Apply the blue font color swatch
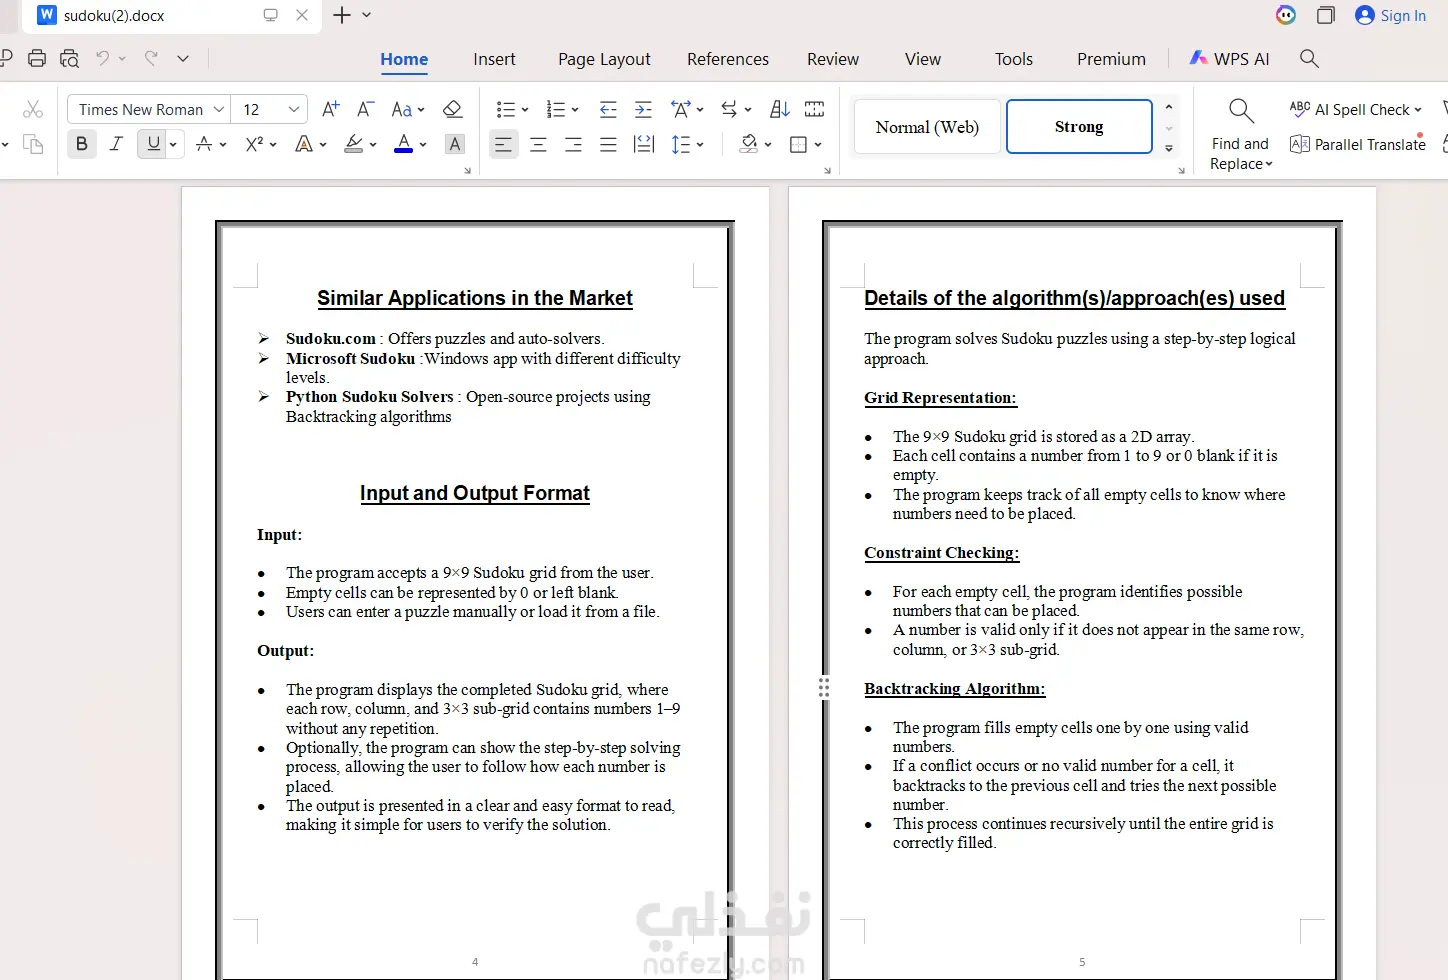 click(x=403, y=144)
